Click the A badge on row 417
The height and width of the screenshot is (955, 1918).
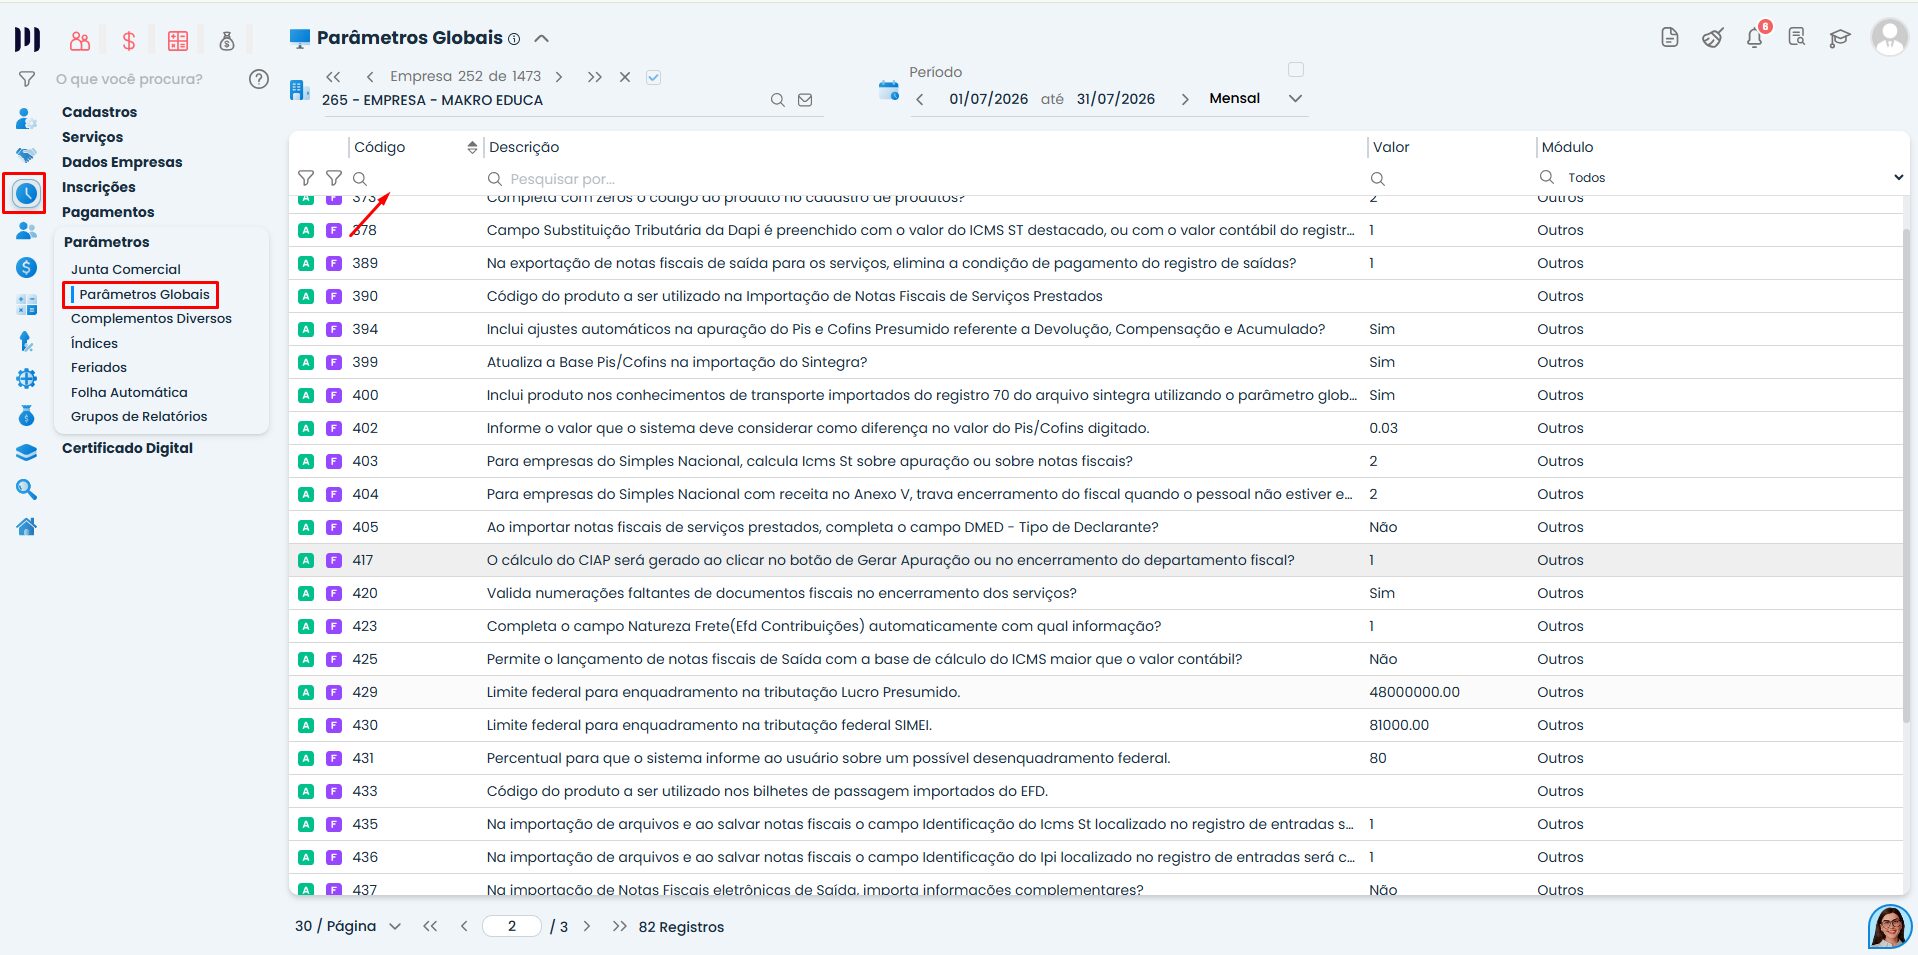(306, 560)
